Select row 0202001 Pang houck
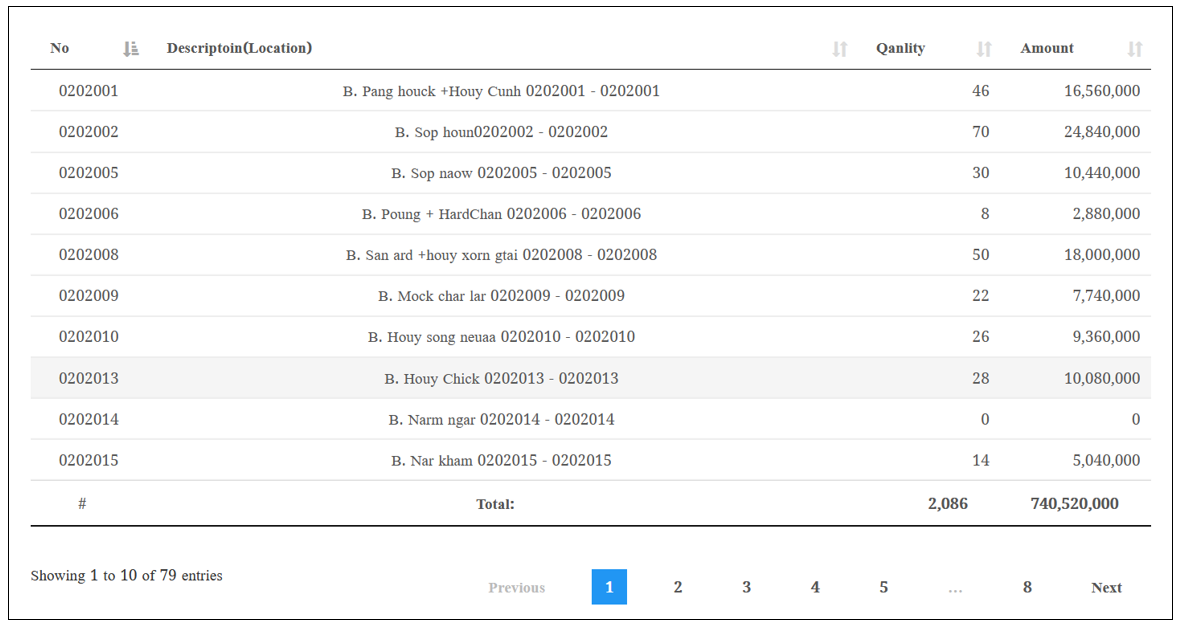 click(x=501, y=91)
